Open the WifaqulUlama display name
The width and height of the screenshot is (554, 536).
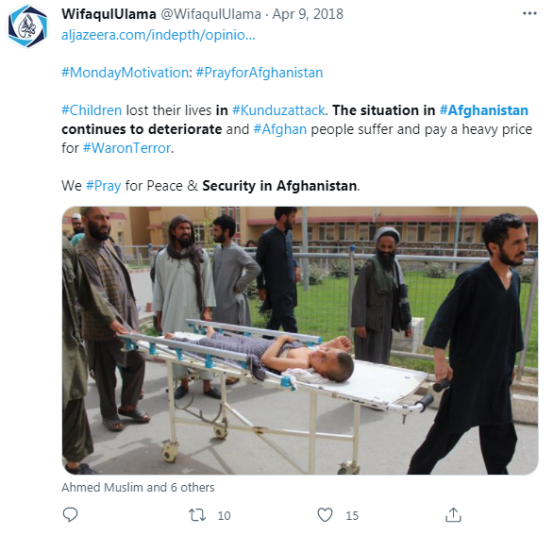point(109,14)
